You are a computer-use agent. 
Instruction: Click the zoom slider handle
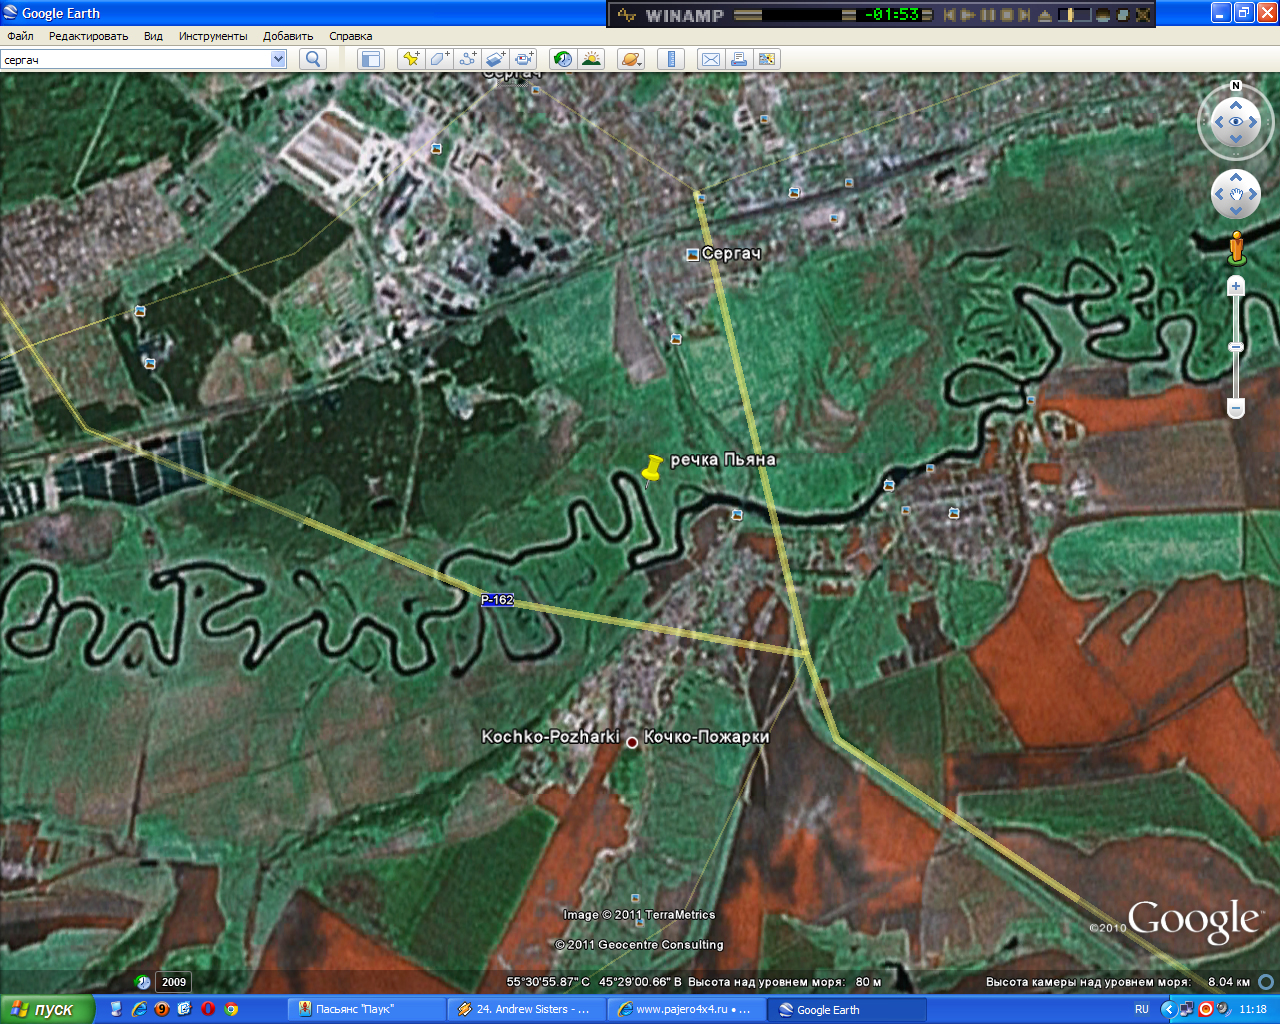pos(1236,347)
